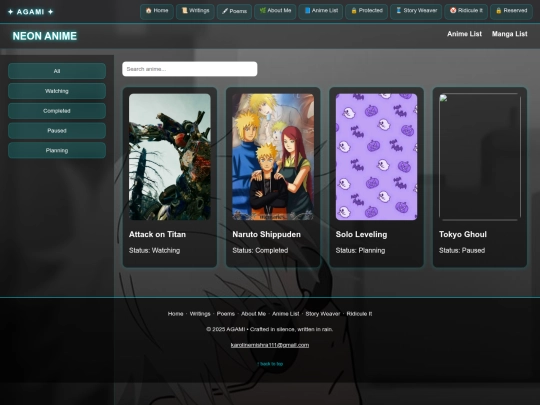Open the Naruto Shippuden cover image
The height and width of the screenshot is (405, 540).
pyautogui.click(x=273, y=157)
